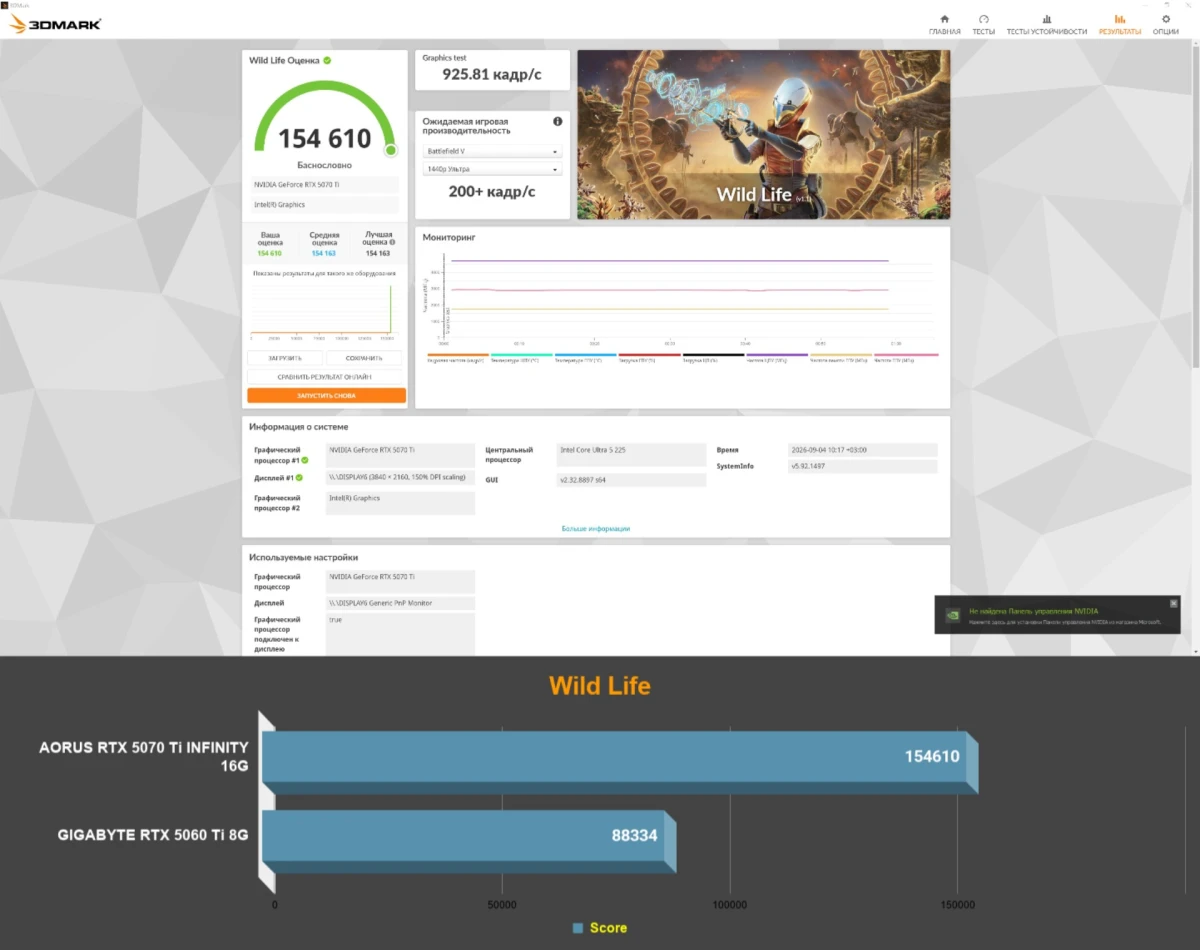
Task: Click the Intel Core Ultra 5 225 field
Action: [x=631, y=454]
